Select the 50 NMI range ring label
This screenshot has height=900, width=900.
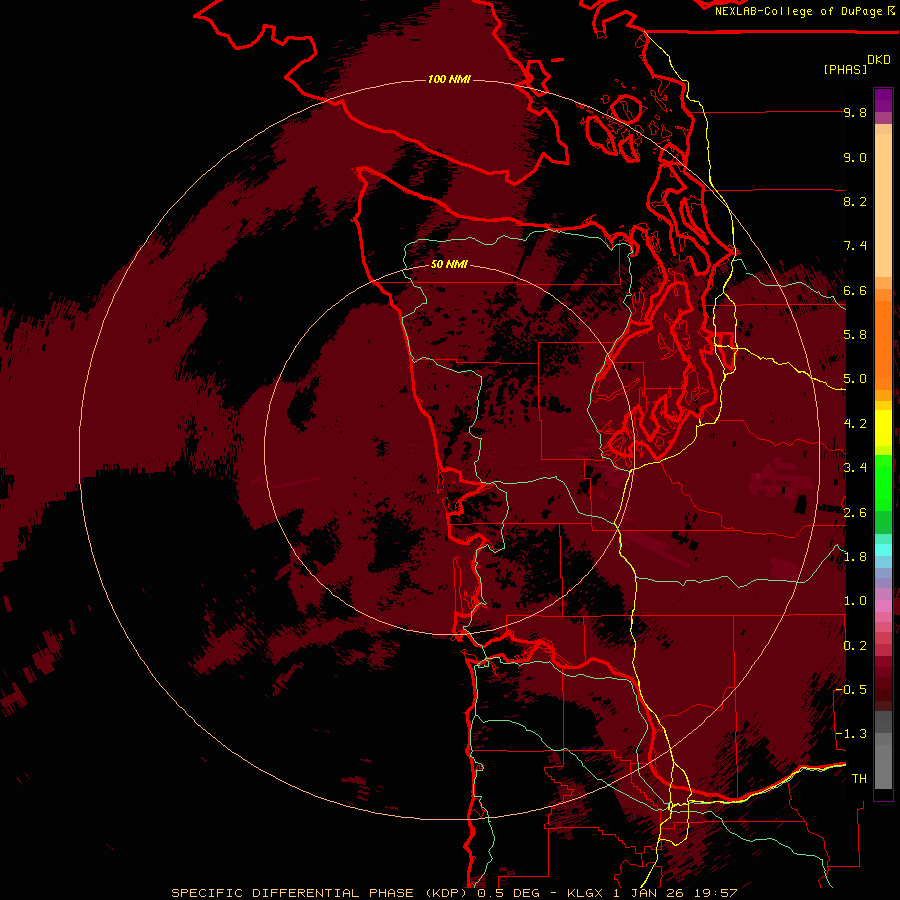click(x=449, y=264)
